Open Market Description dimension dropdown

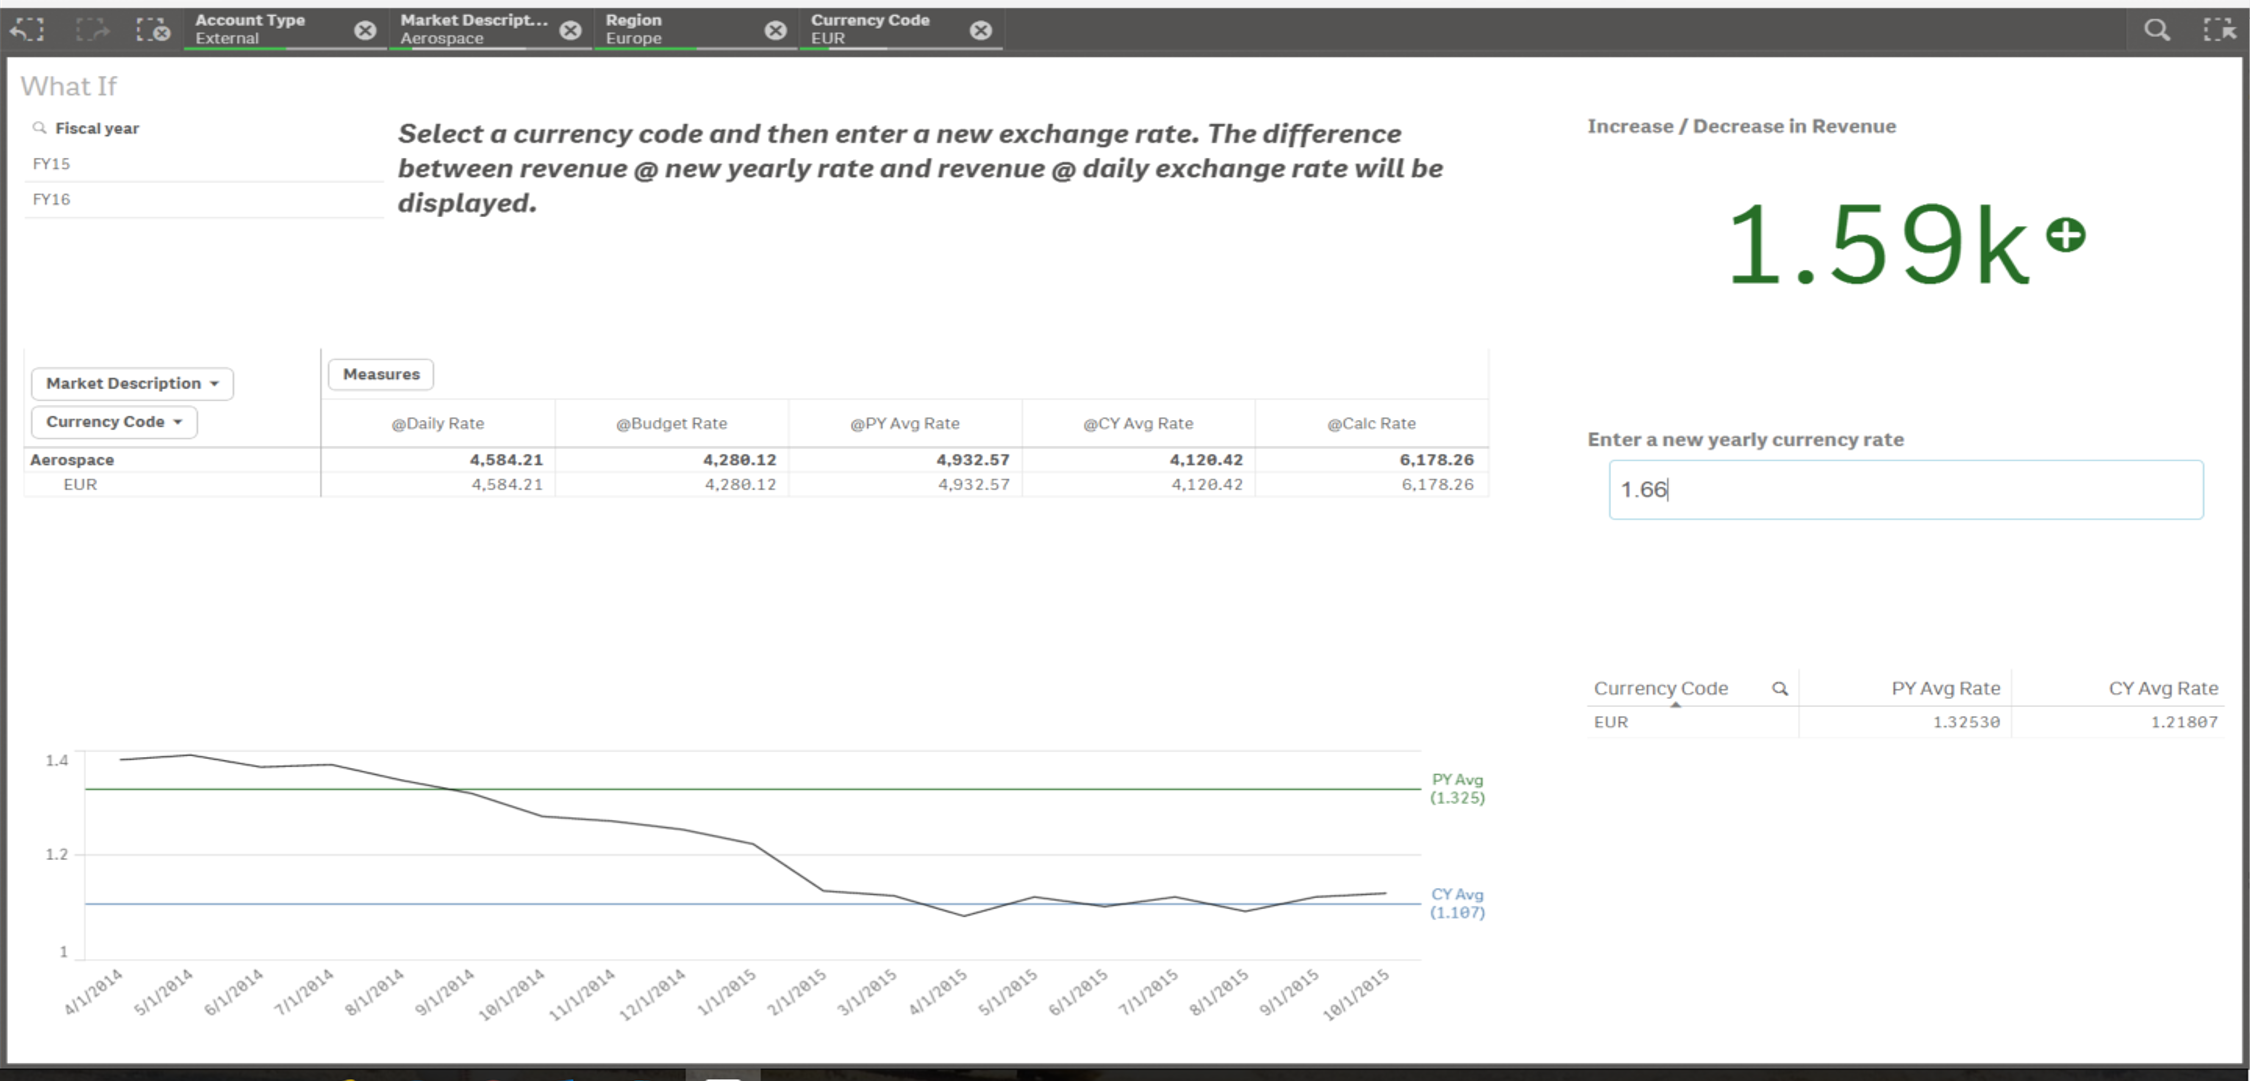[x=132, y=383]
